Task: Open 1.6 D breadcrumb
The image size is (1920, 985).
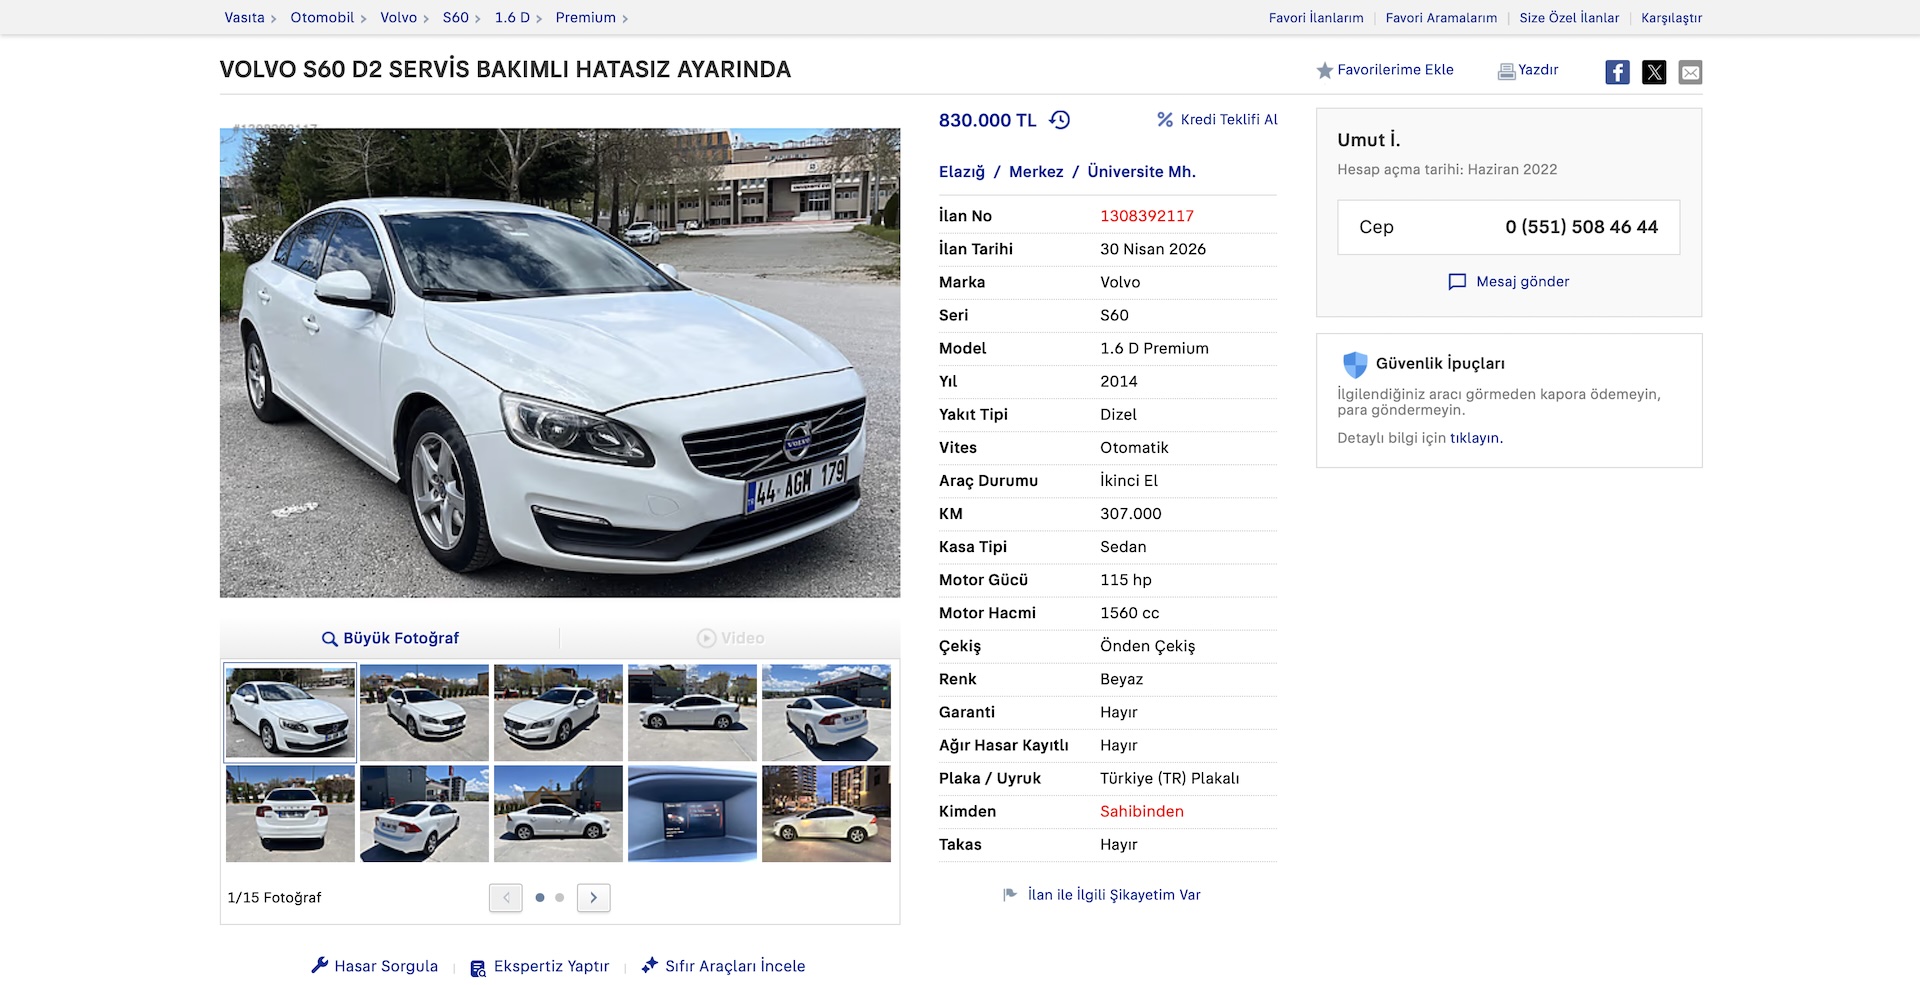Action: click(x=512, y=18)
